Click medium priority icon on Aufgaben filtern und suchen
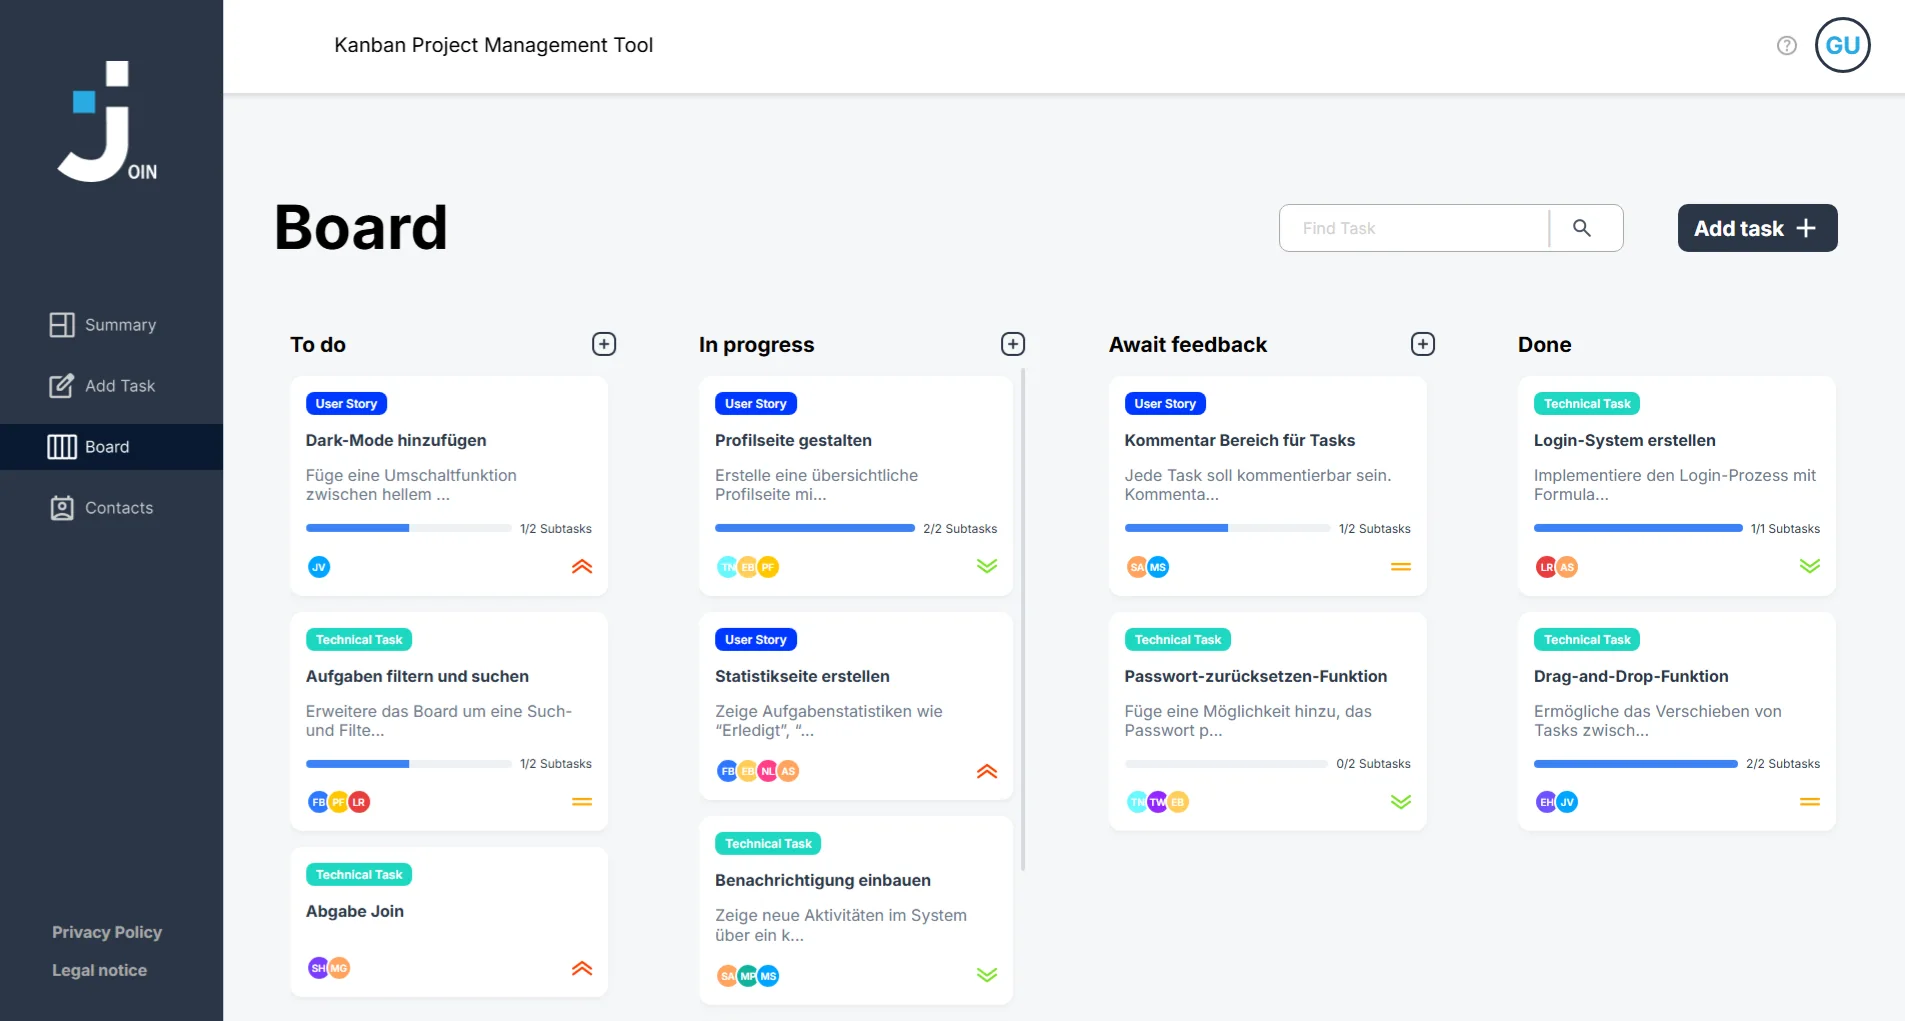This screenshot has width=1905, height=1021. coord(582,802)
